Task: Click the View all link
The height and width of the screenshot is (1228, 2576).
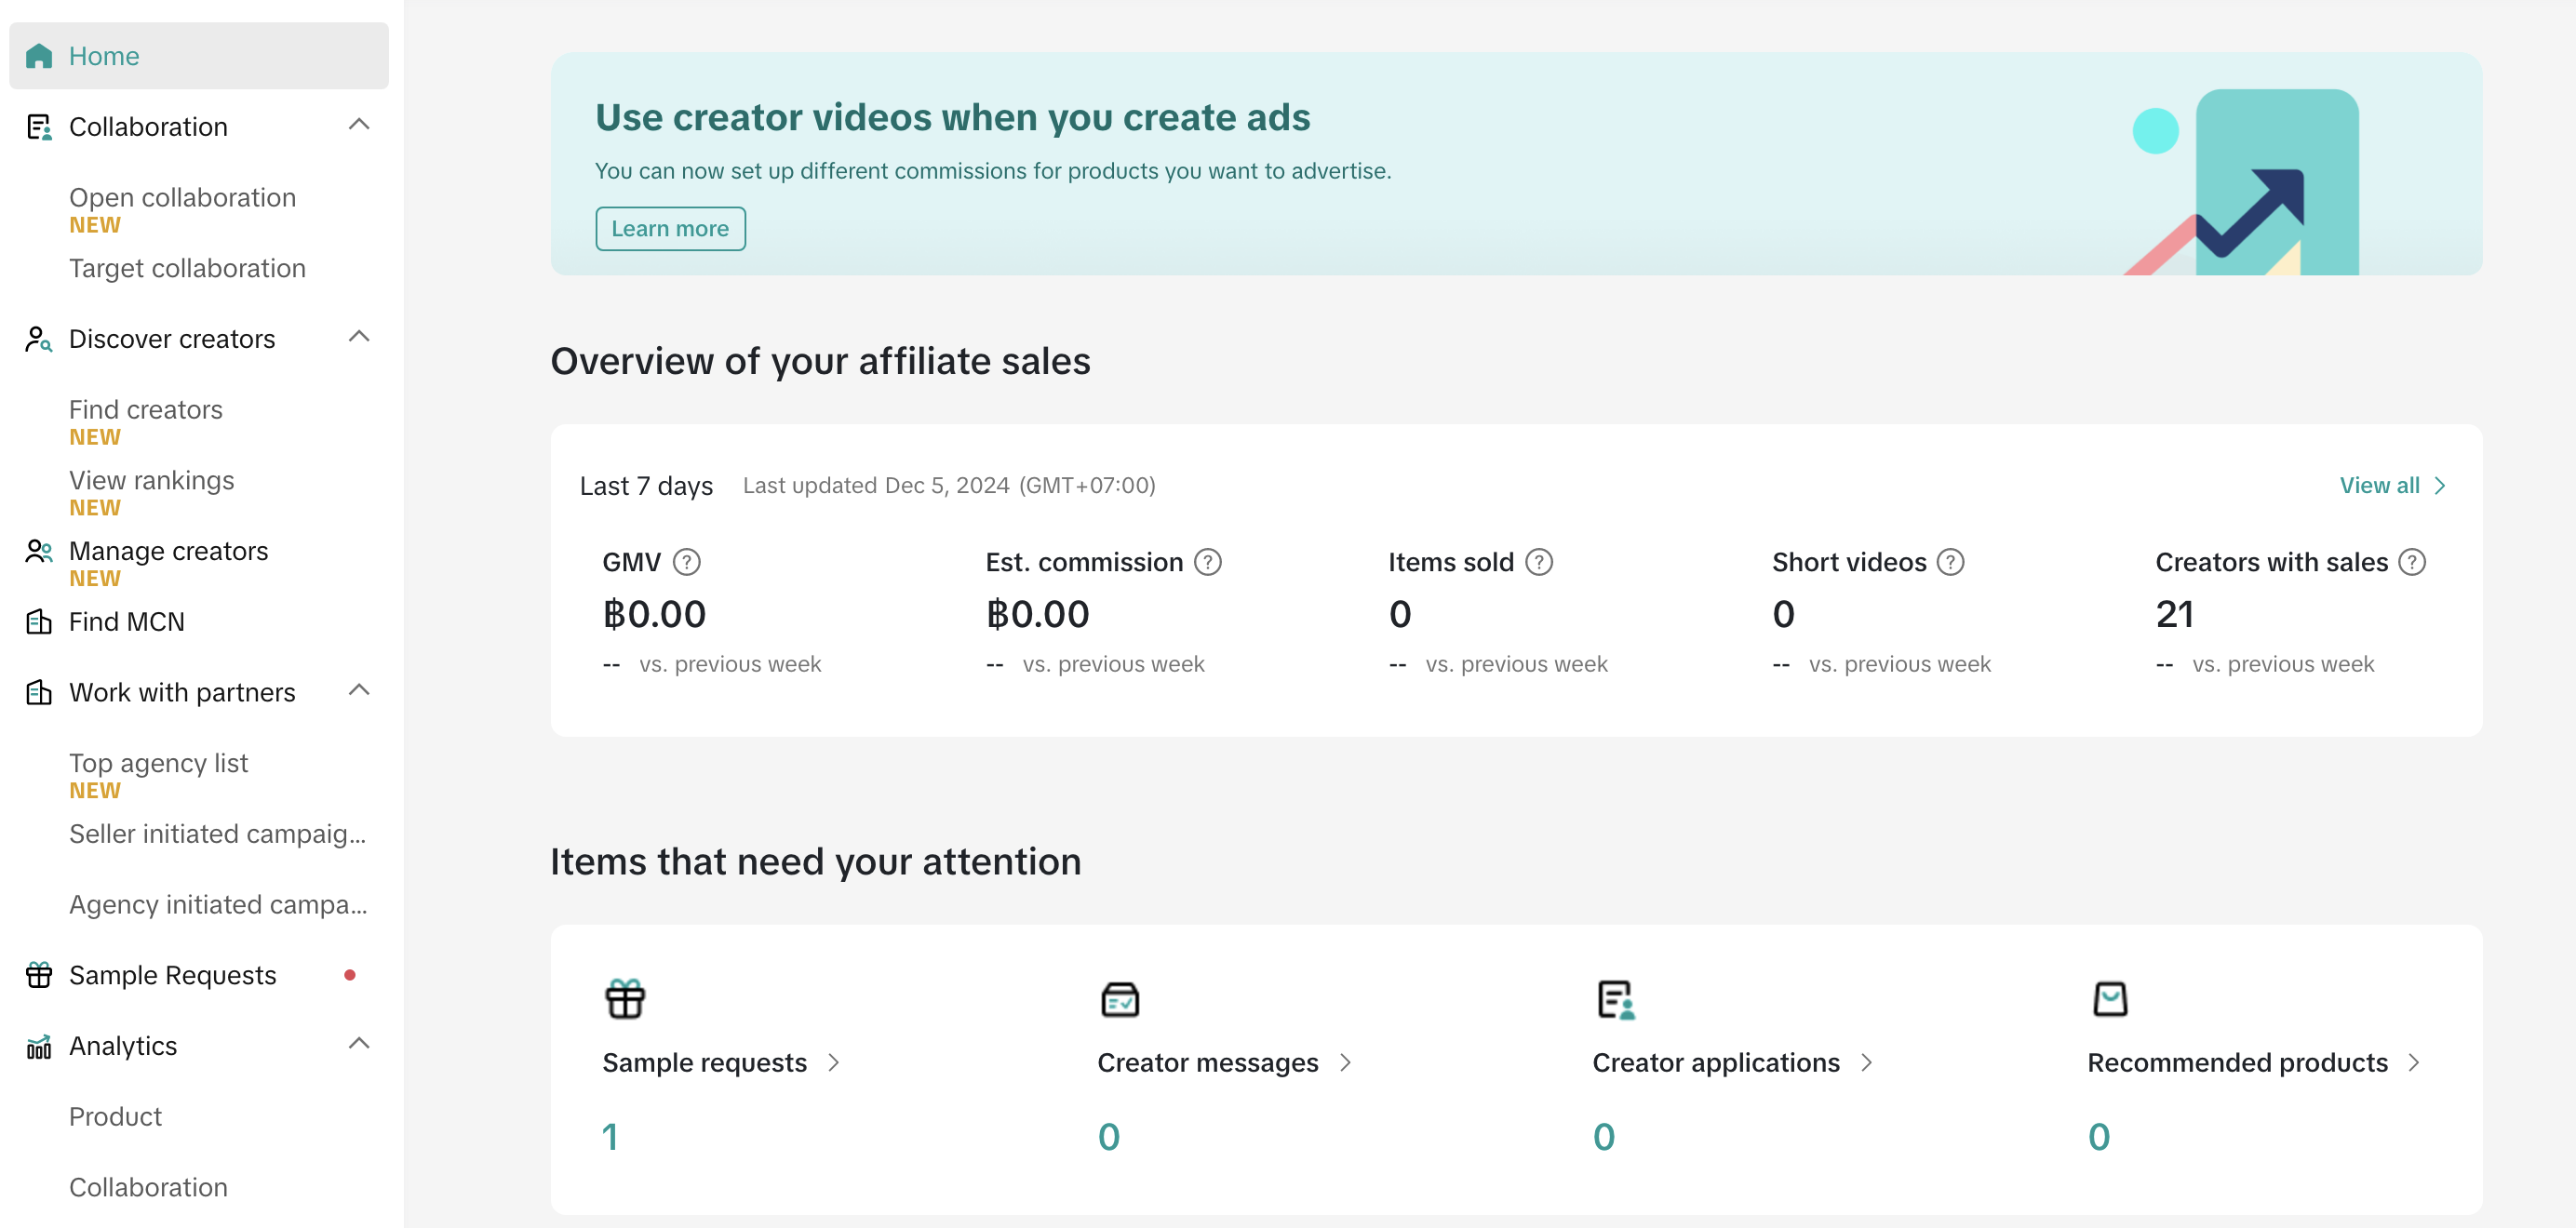Action: [x=2379, y=486]
